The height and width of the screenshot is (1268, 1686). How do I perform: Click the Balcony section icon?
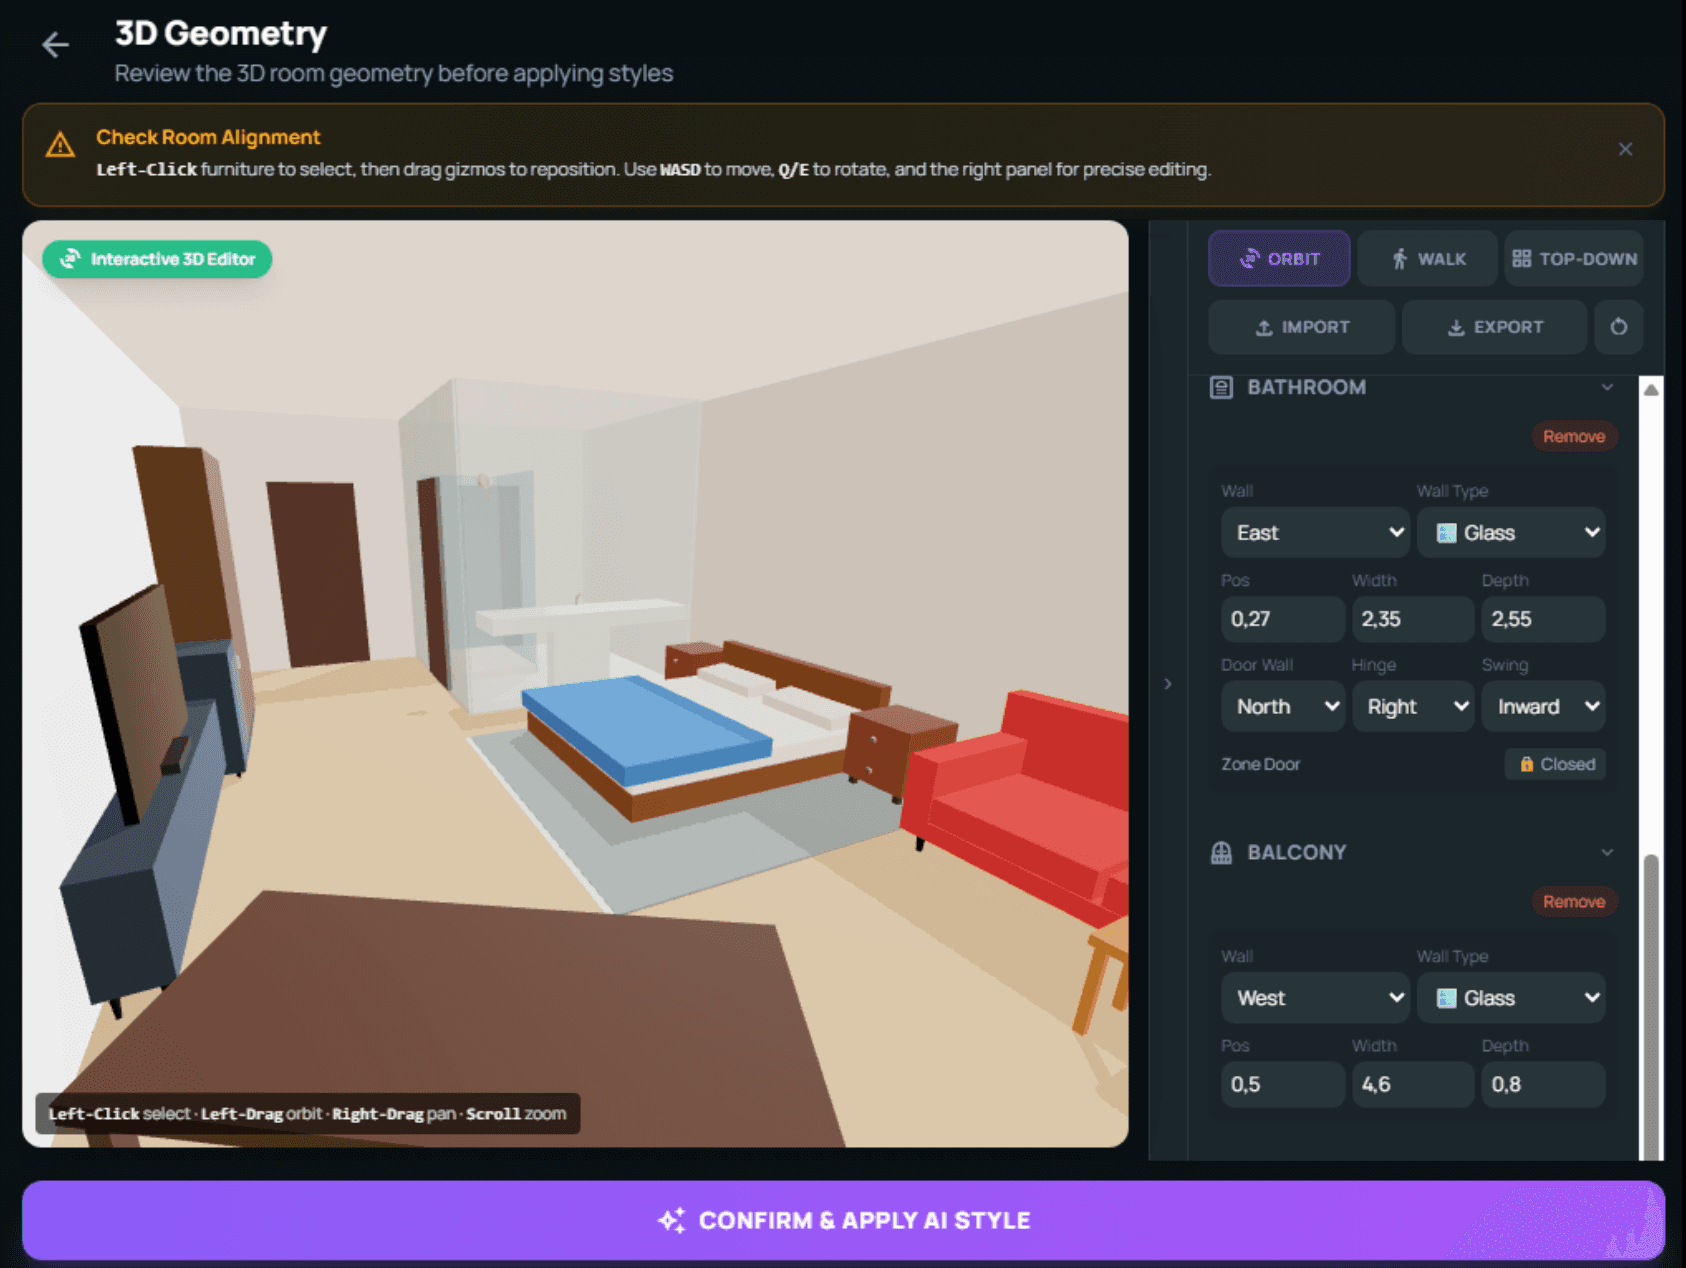click(1221, 852)
